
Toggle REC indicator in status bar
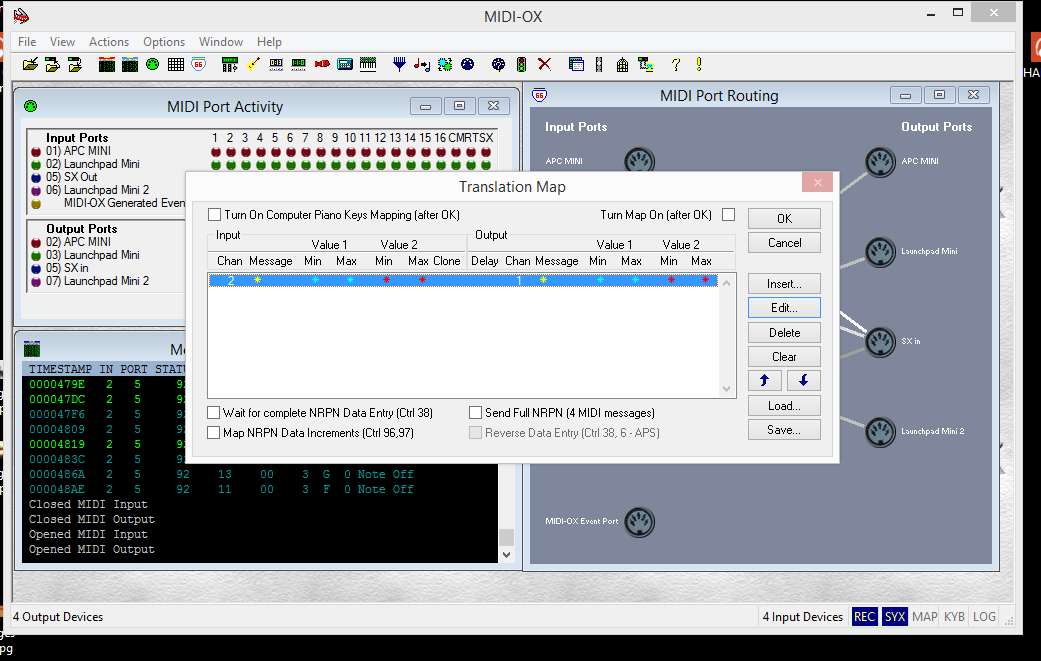click(864, 617)
